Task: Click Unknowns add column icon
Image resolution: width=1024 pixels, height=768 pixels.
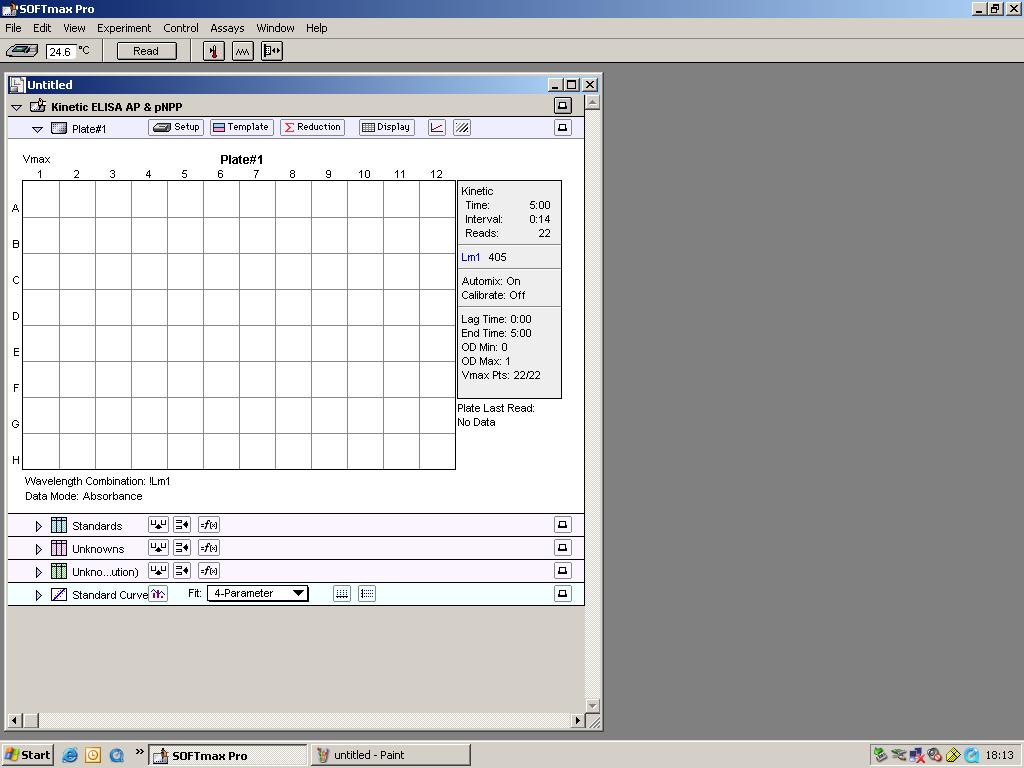Action: [182, 547]
